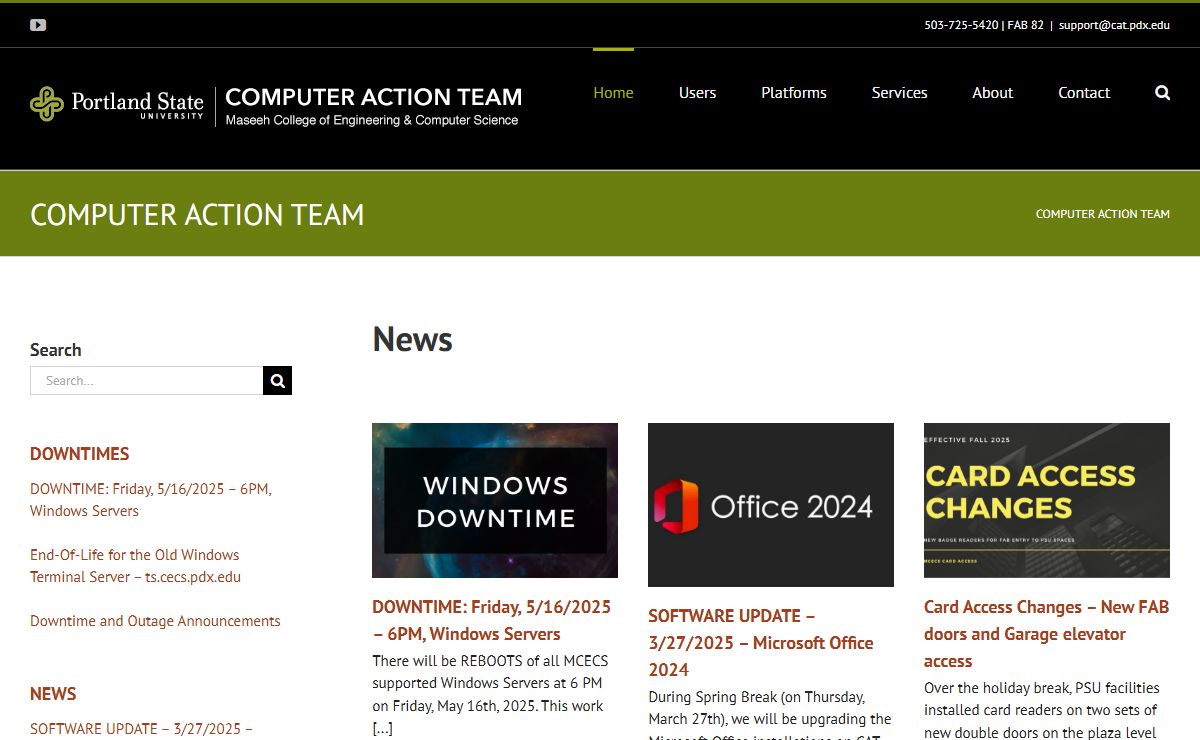Open sidebar SOFTWARE UPDATE 3/27/2025 link
This screenshot has width=1200, height=740.
pyautogui.click(x=141, y=729)
